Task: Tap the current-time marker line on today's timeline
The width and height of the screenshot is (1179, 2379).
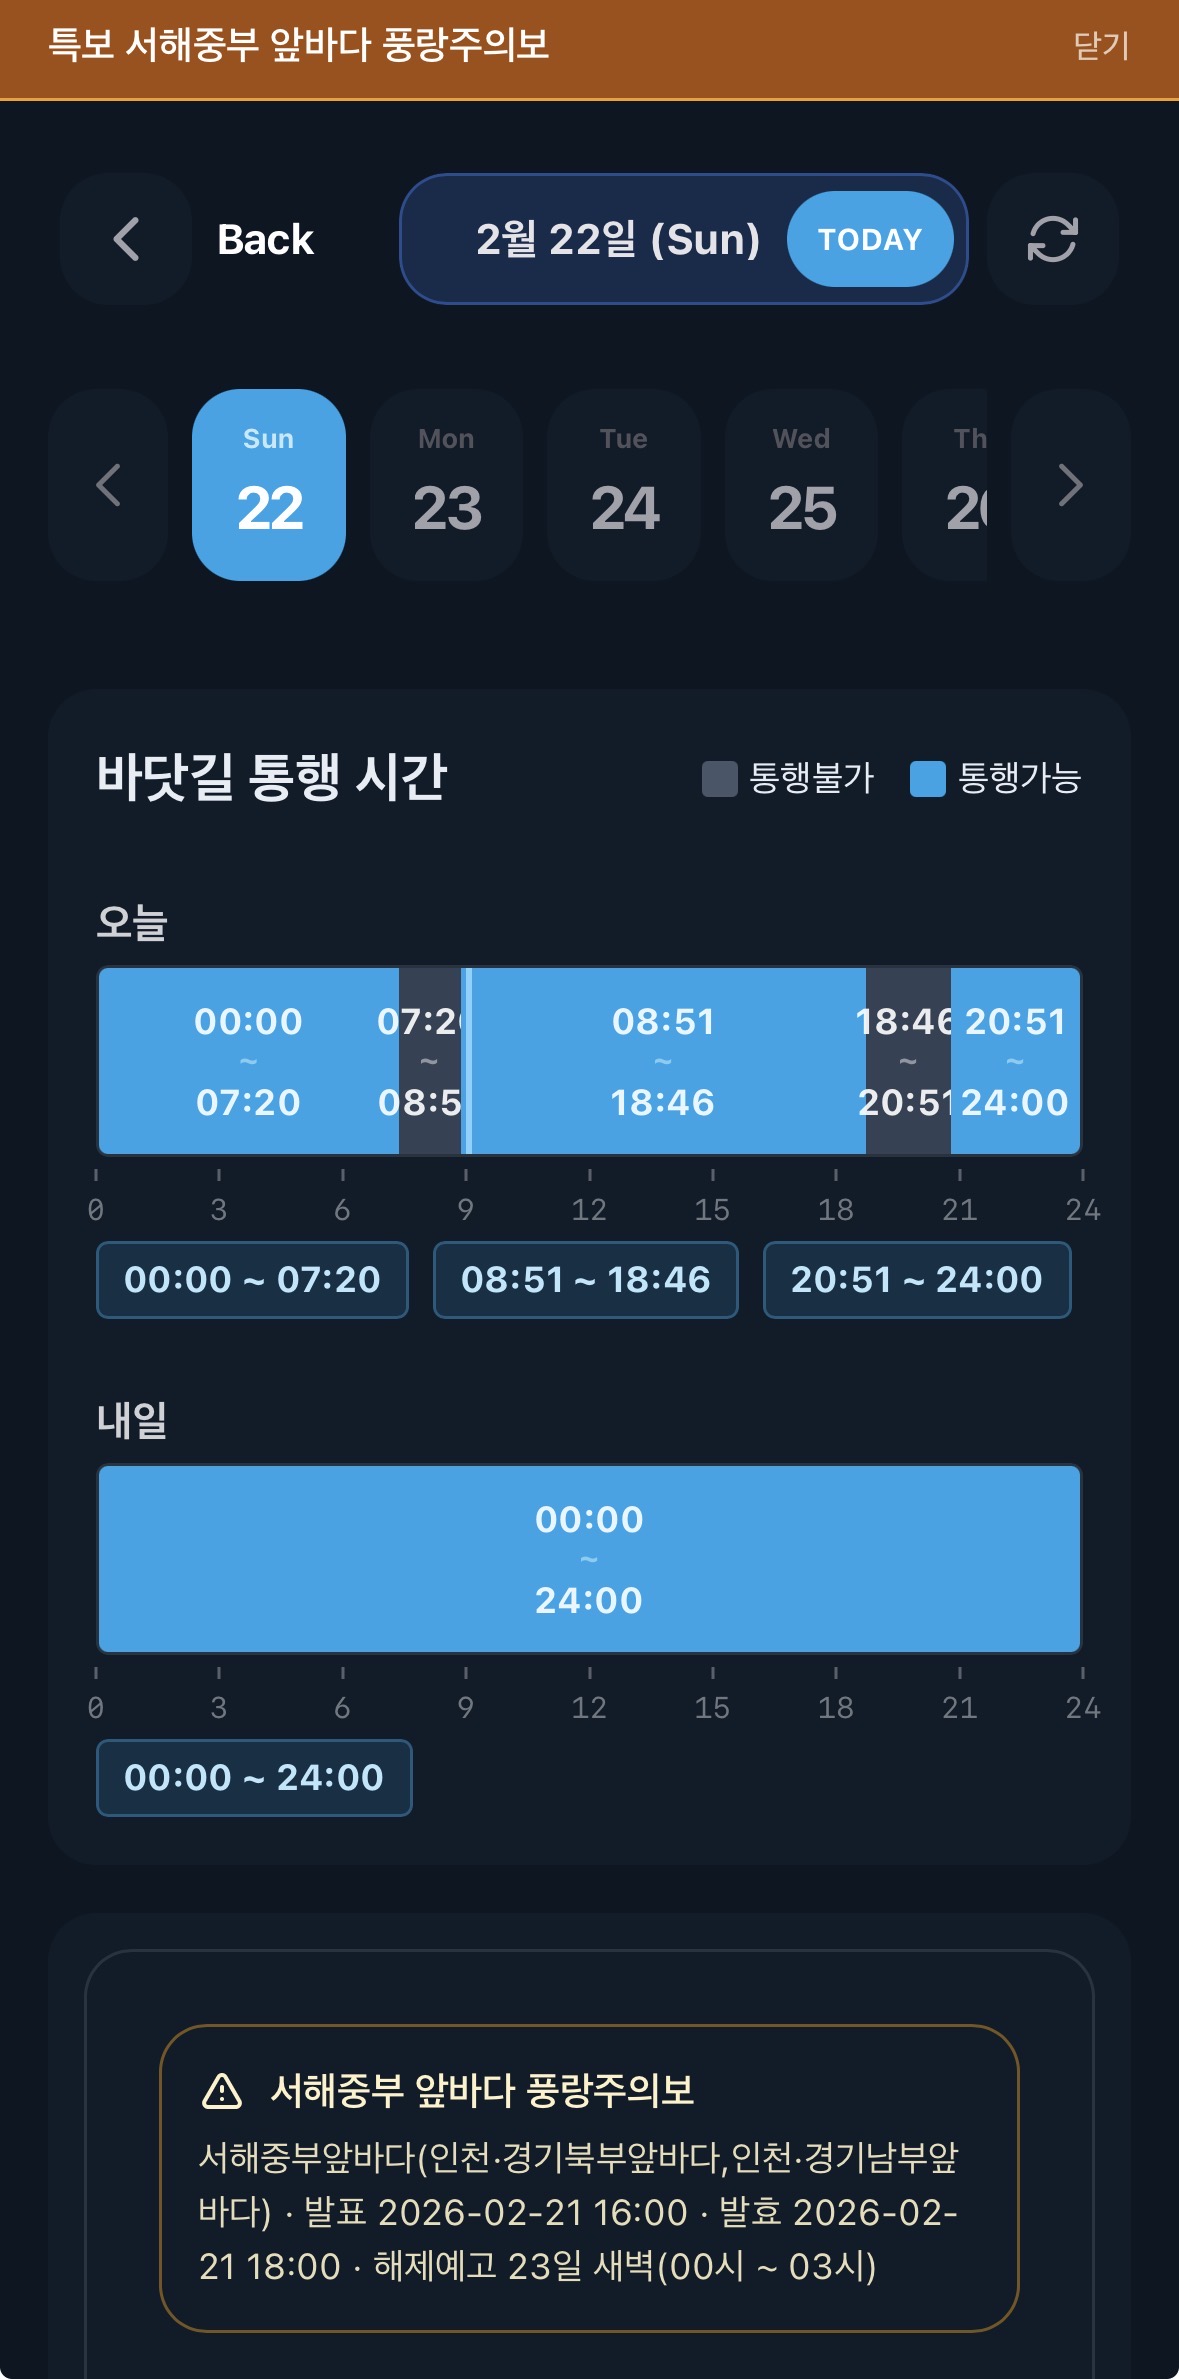Action: click(467, 1062)
